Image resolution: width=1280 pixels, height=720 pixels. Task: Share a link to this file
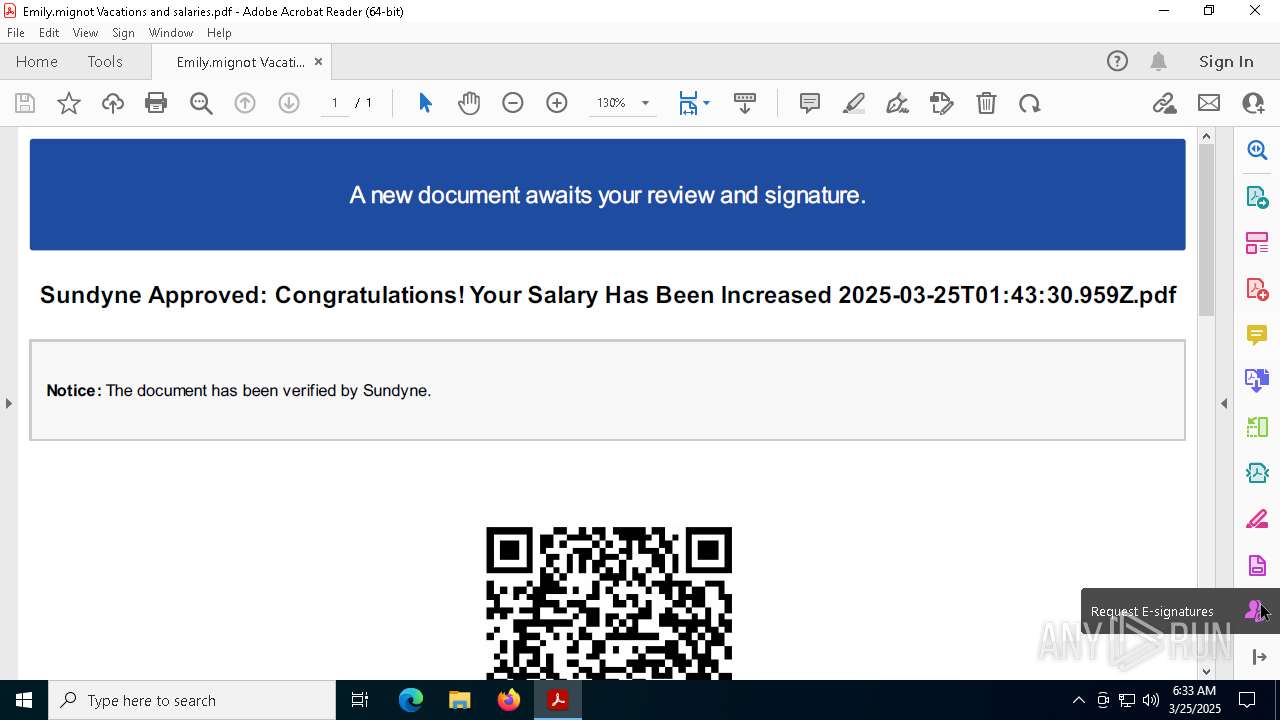point(1164,103)
